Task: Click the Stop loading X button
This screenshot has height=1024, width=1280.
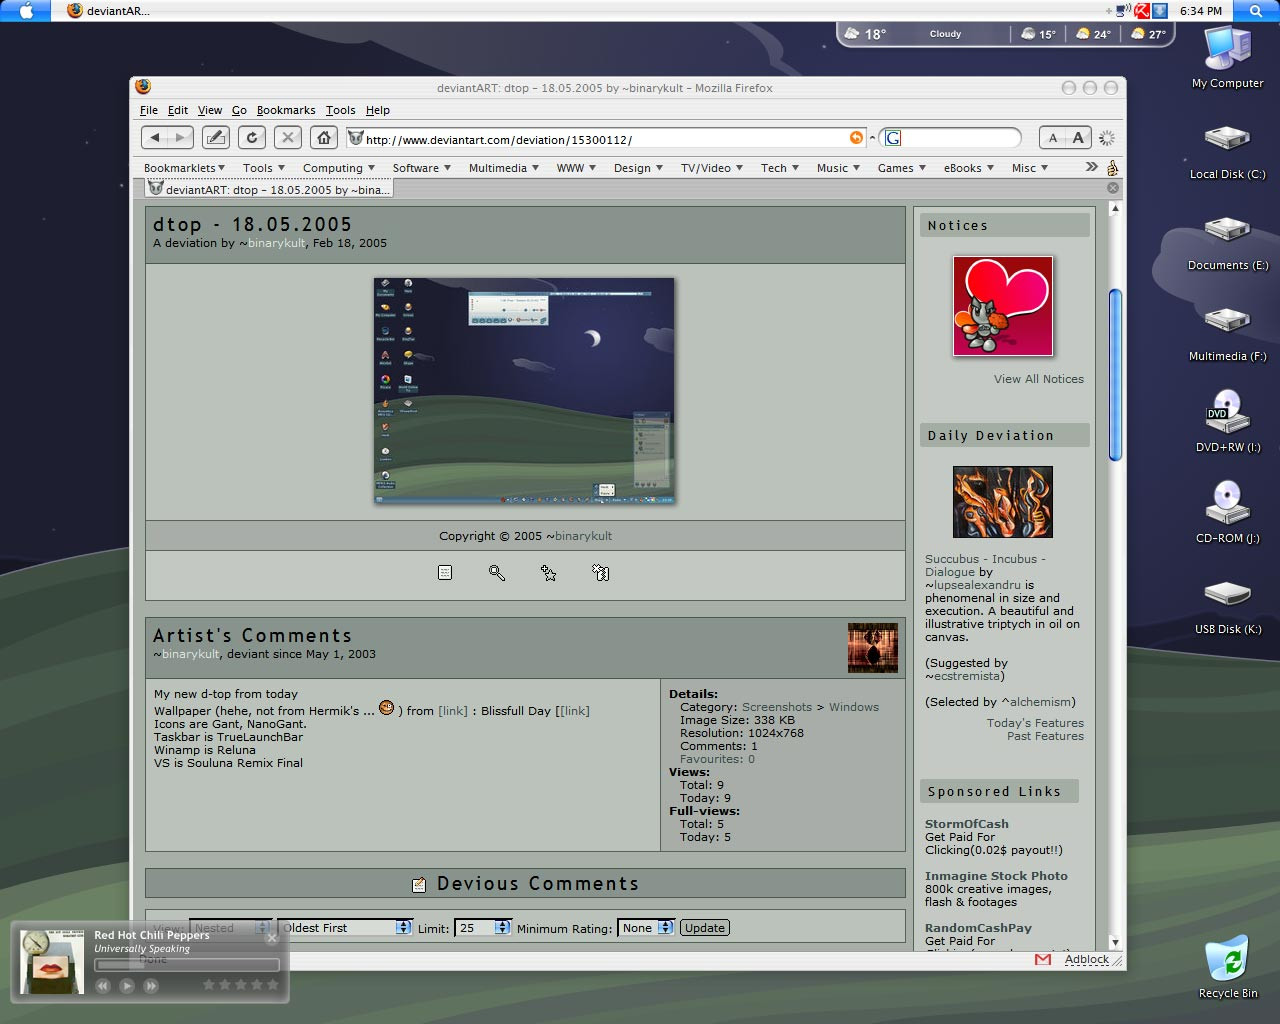Action: click(288, 138)
